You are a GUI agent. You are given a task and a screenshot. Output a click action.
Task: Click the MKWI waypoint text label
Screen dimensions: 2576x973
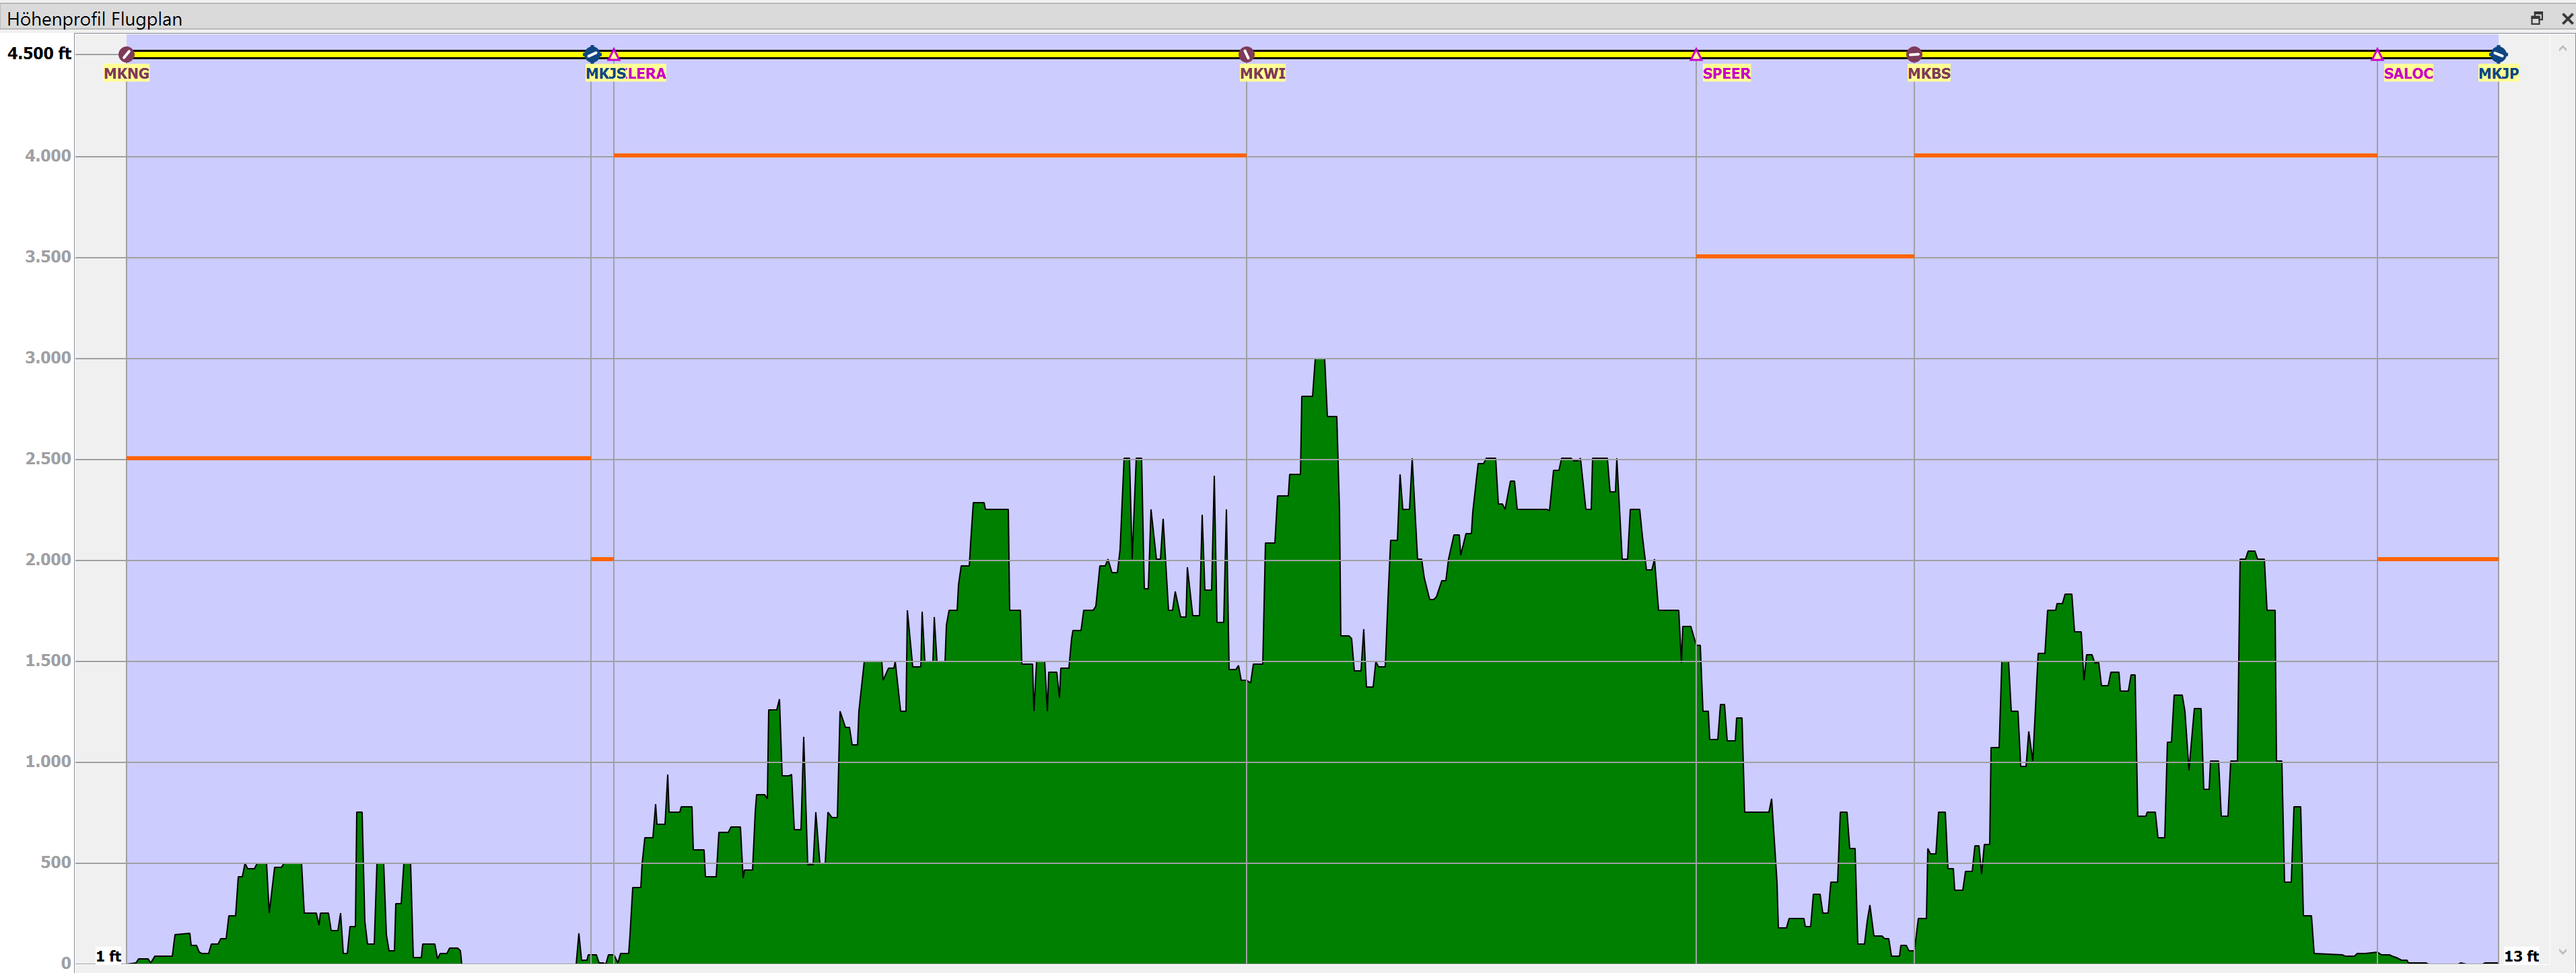[x=1262, y=73]
